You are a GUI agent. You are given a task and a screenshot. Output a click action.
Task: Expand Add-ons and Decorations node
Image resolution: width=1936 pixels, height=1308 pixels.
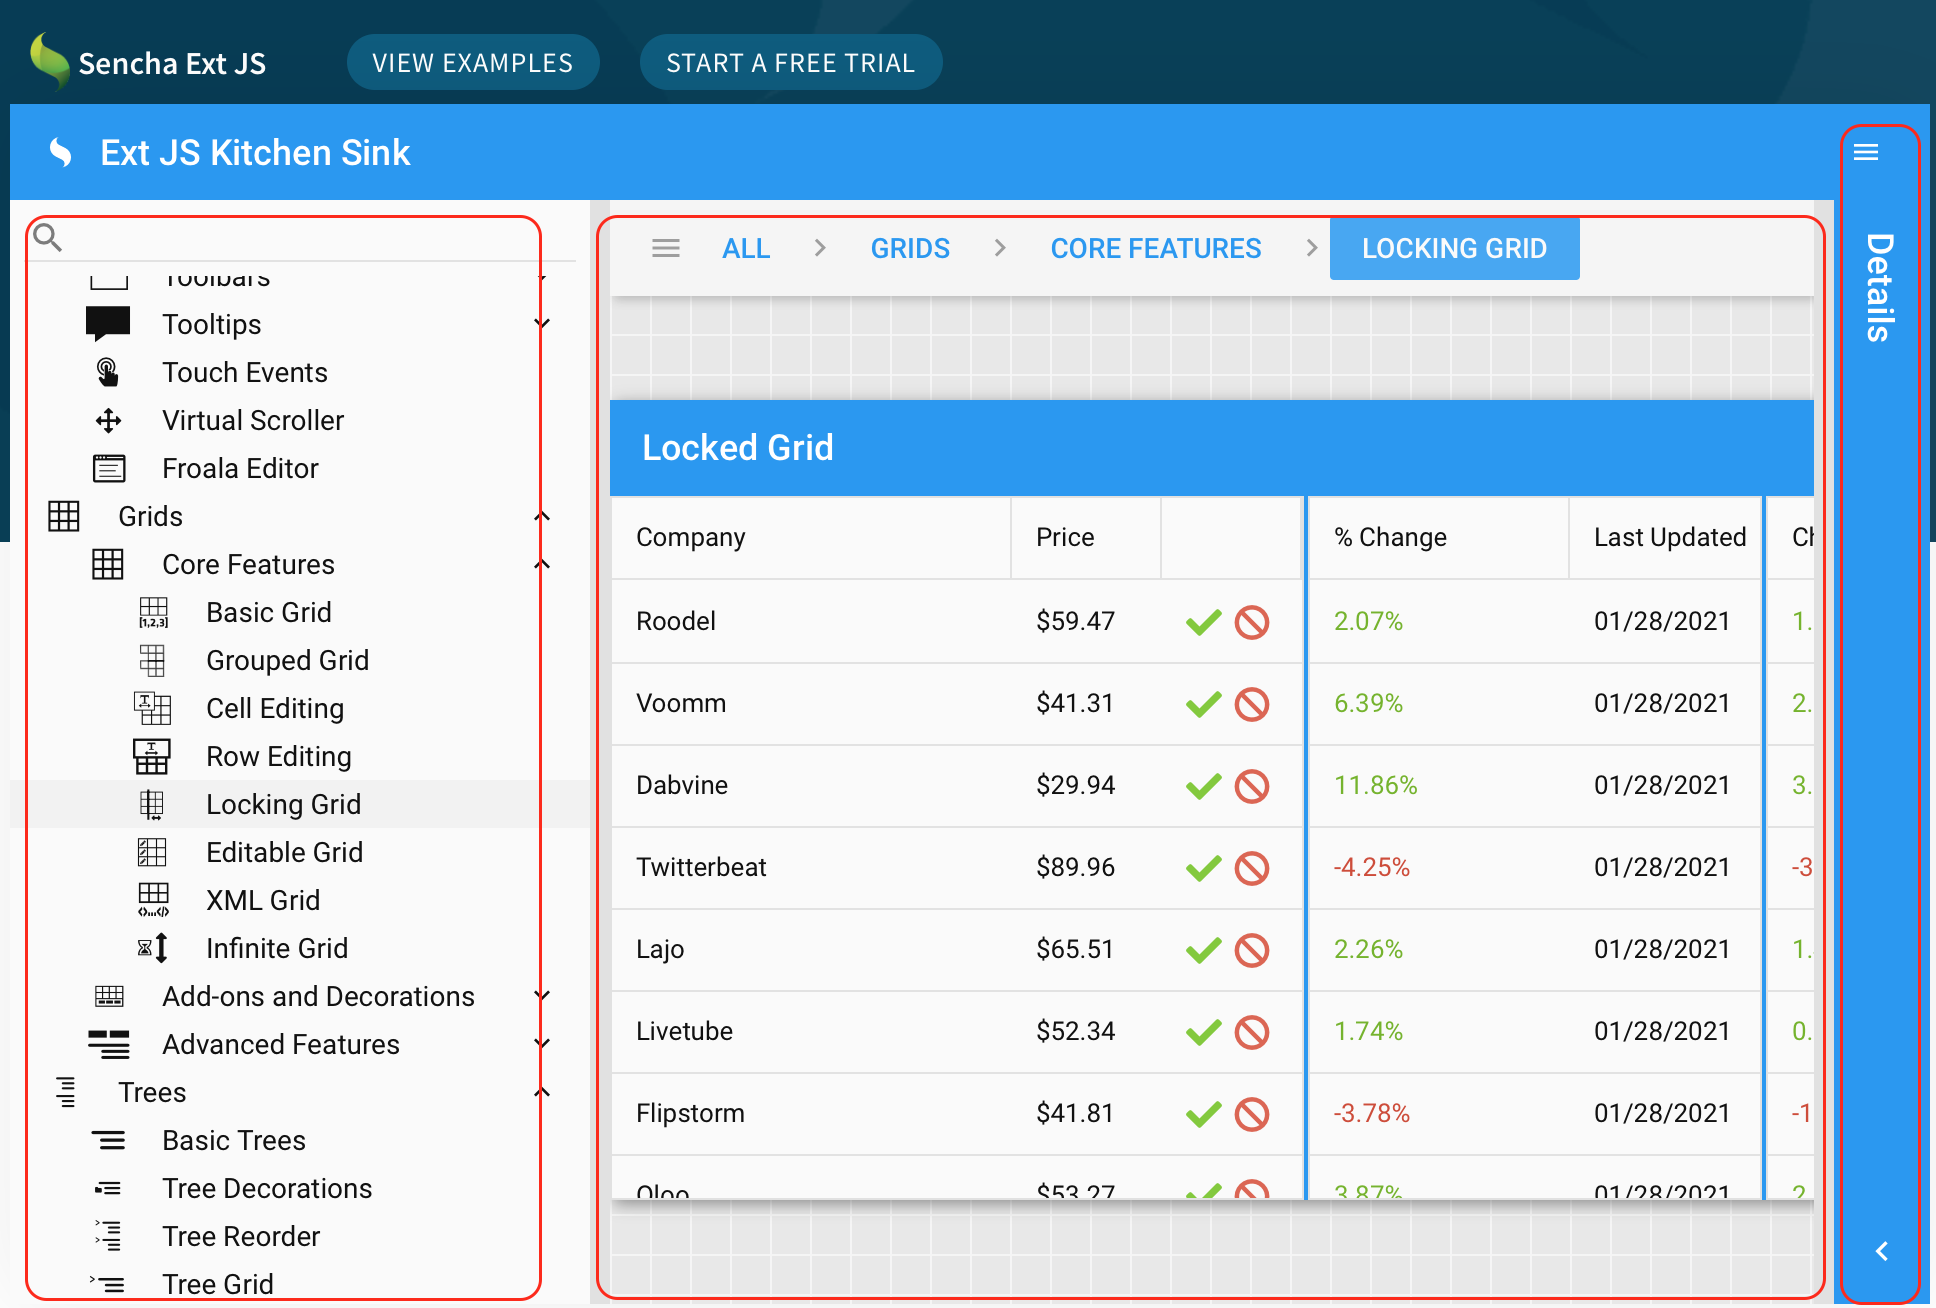542,996
